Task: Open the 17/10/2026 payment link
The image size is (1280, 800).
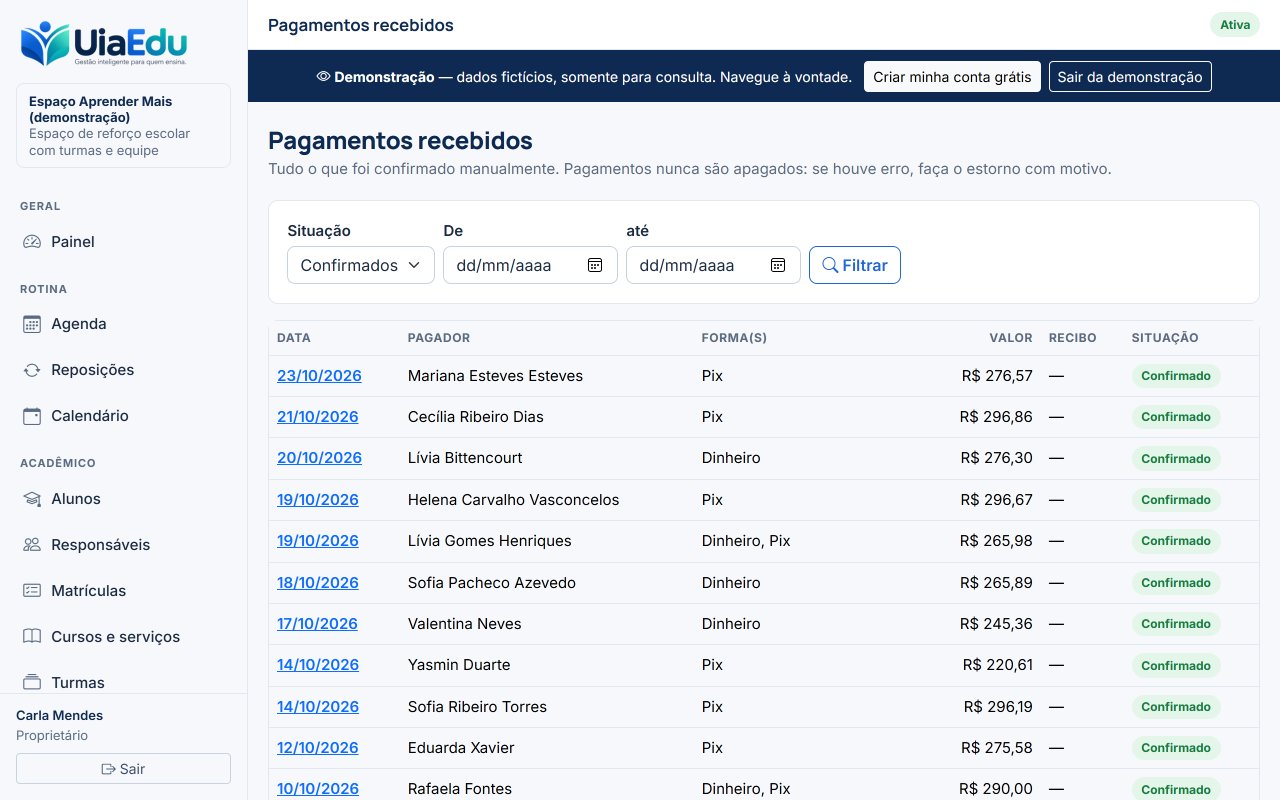Action: pyautogui.click(x=317, y=624)
